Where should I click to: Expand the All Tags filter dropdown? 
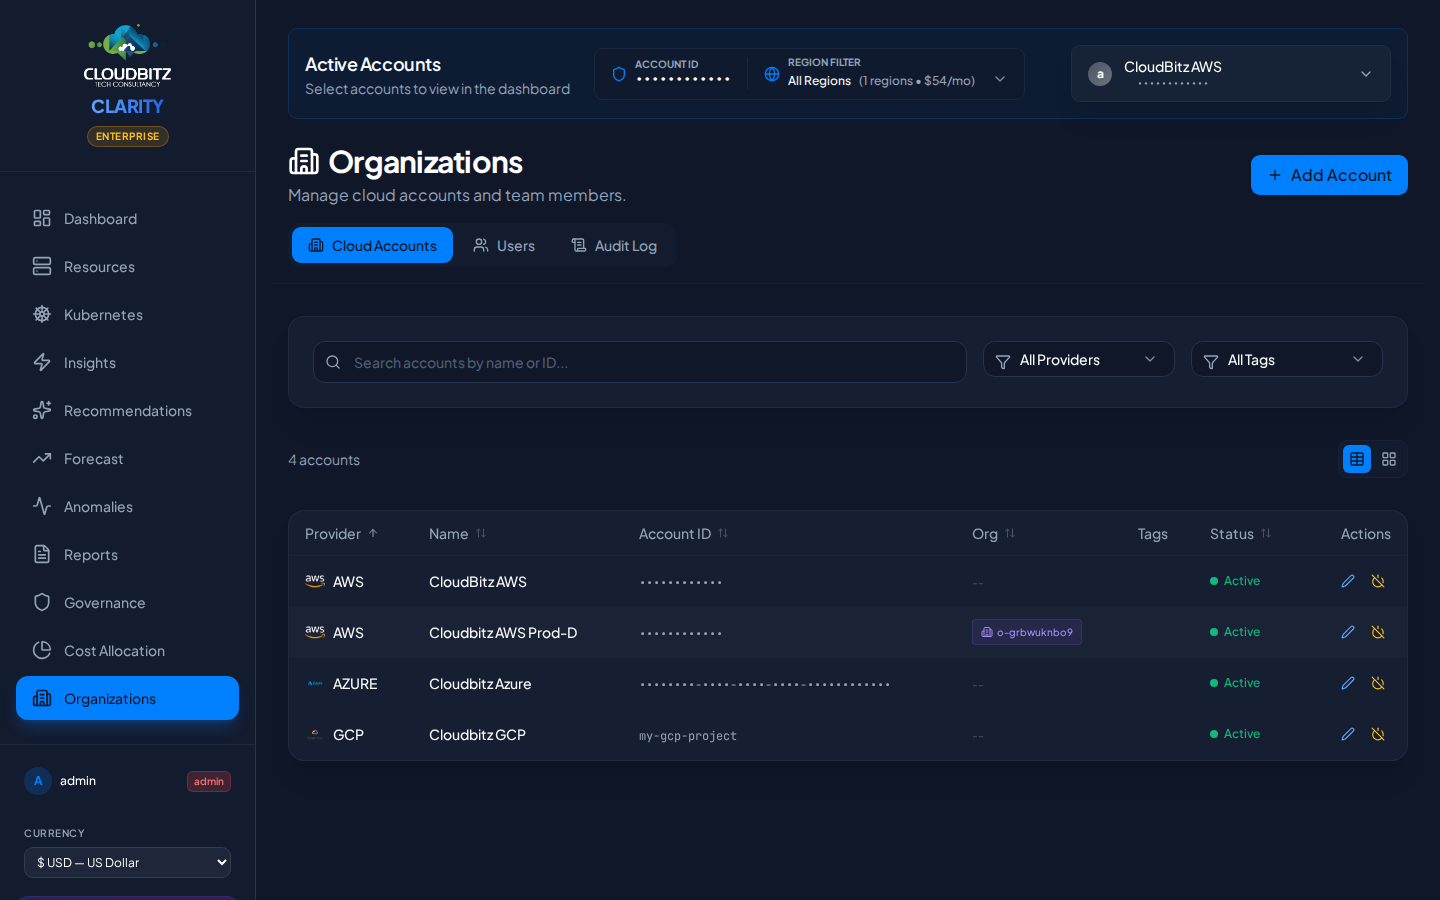[x=1286, y=359]
